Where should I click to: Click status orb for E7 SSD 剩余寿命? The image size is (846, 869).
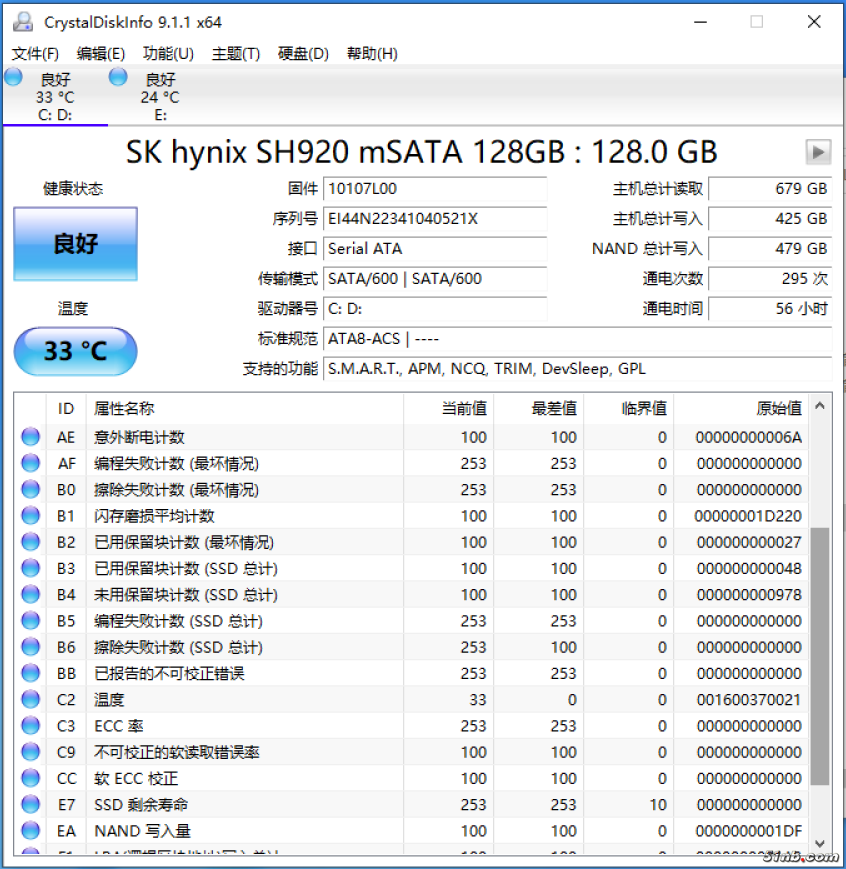click(x=31, y=805)
